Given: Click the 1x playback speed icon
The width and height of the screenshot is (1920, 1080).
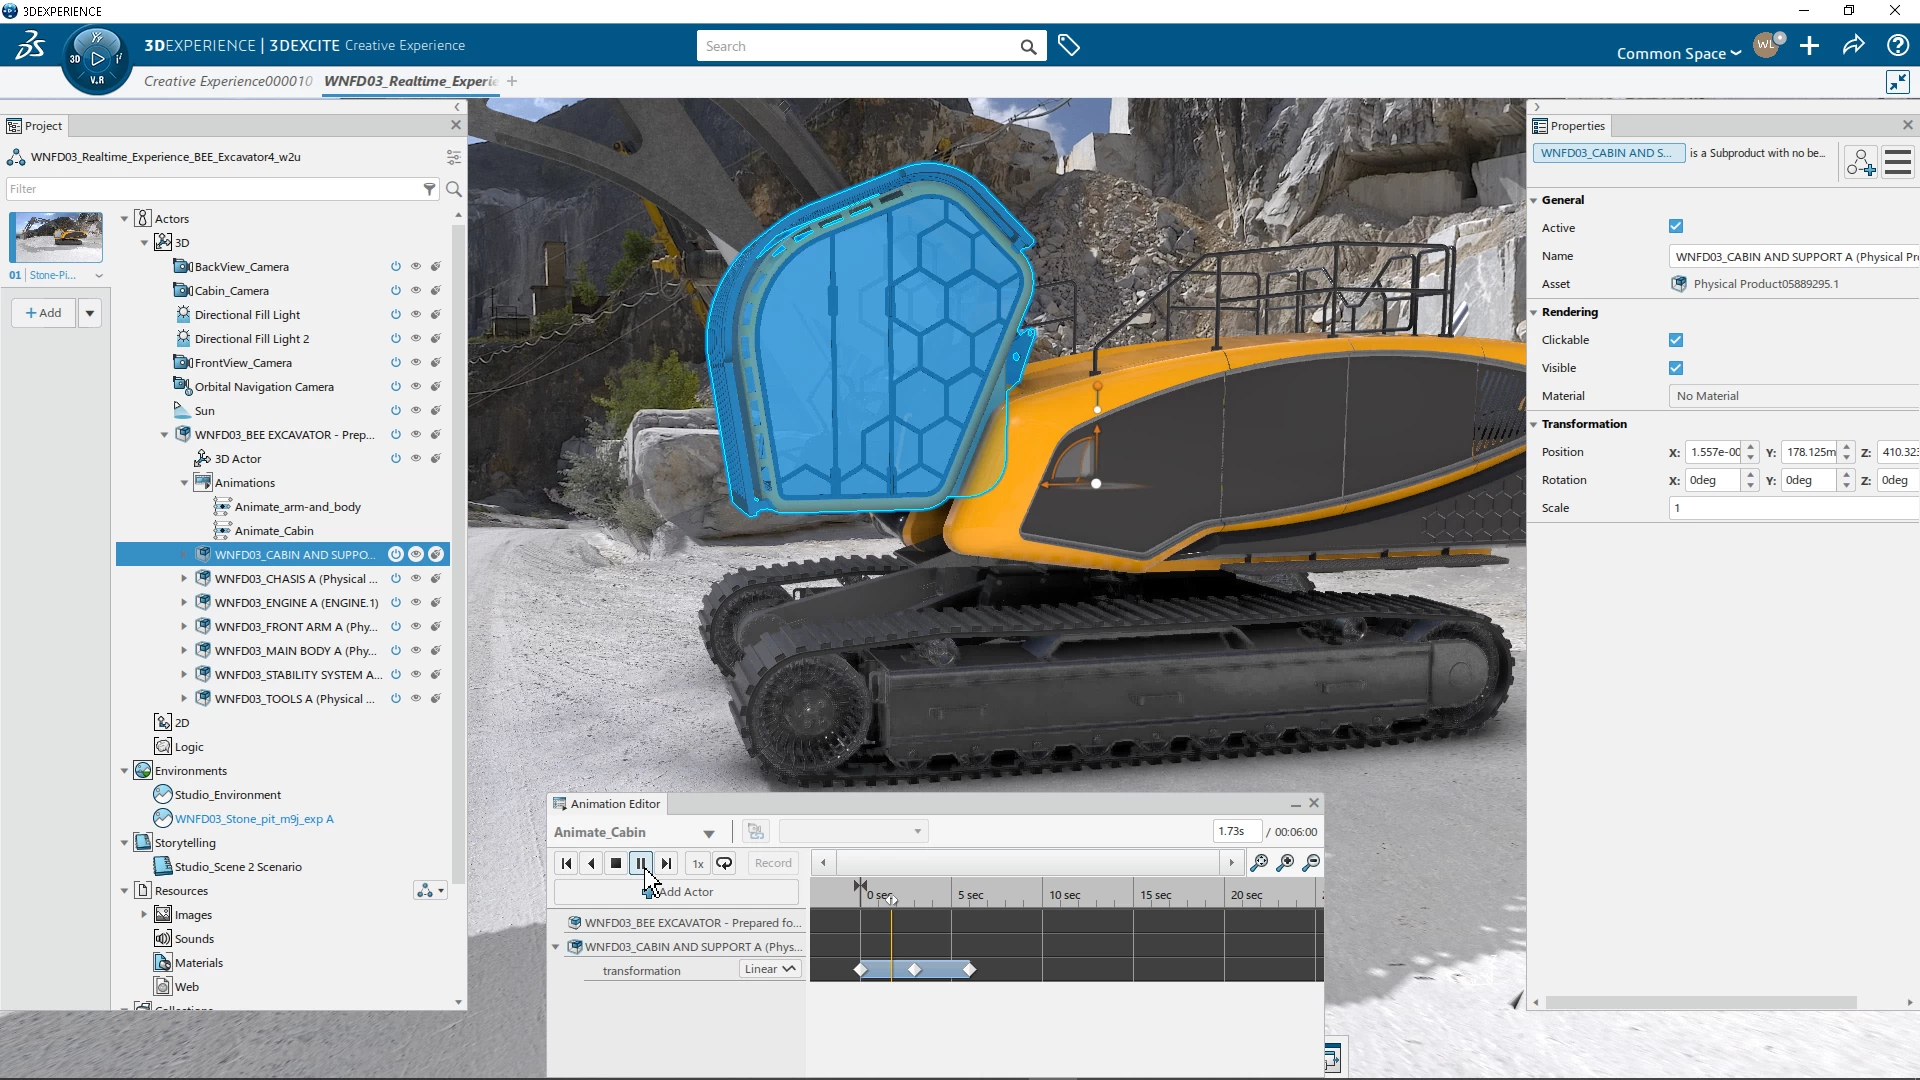Looking at the screenshot, I should 697,863.
